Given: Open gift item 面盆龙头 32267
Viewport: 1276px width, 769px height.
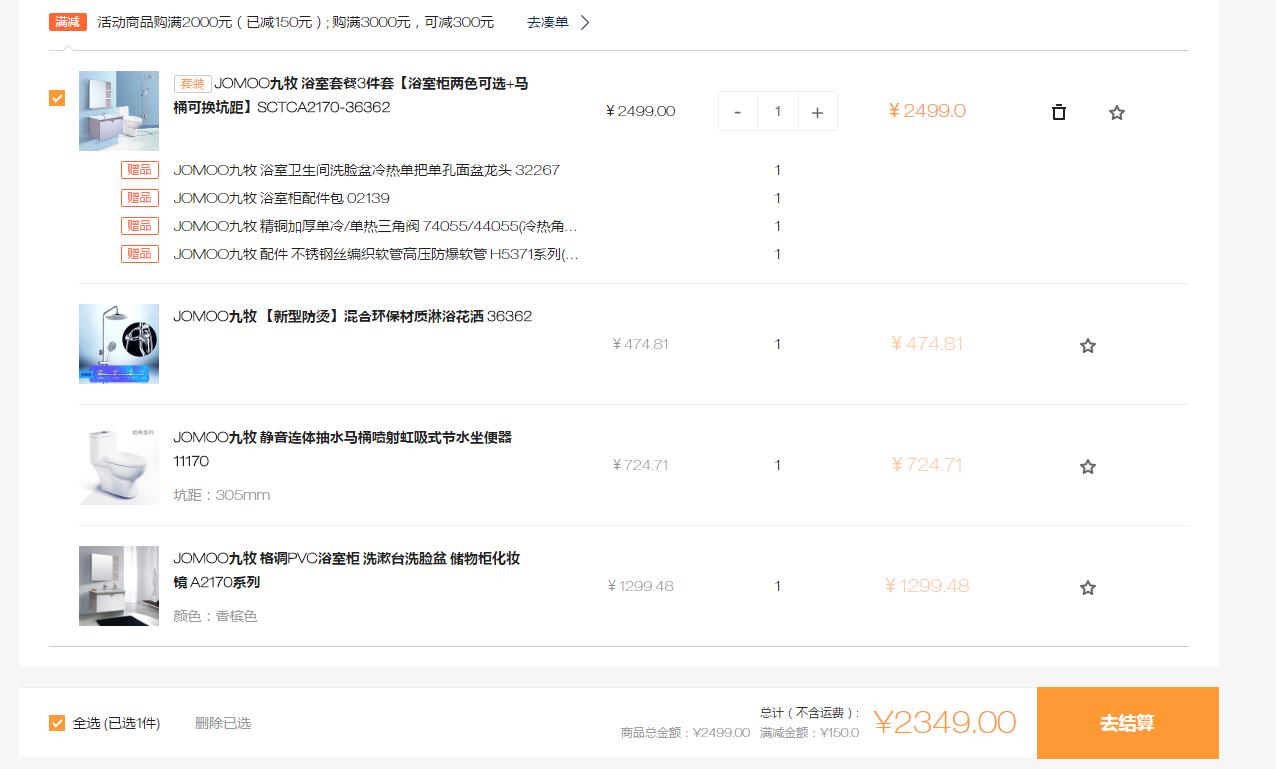Looking at the screenshot, I should click(x=366, y=170).
